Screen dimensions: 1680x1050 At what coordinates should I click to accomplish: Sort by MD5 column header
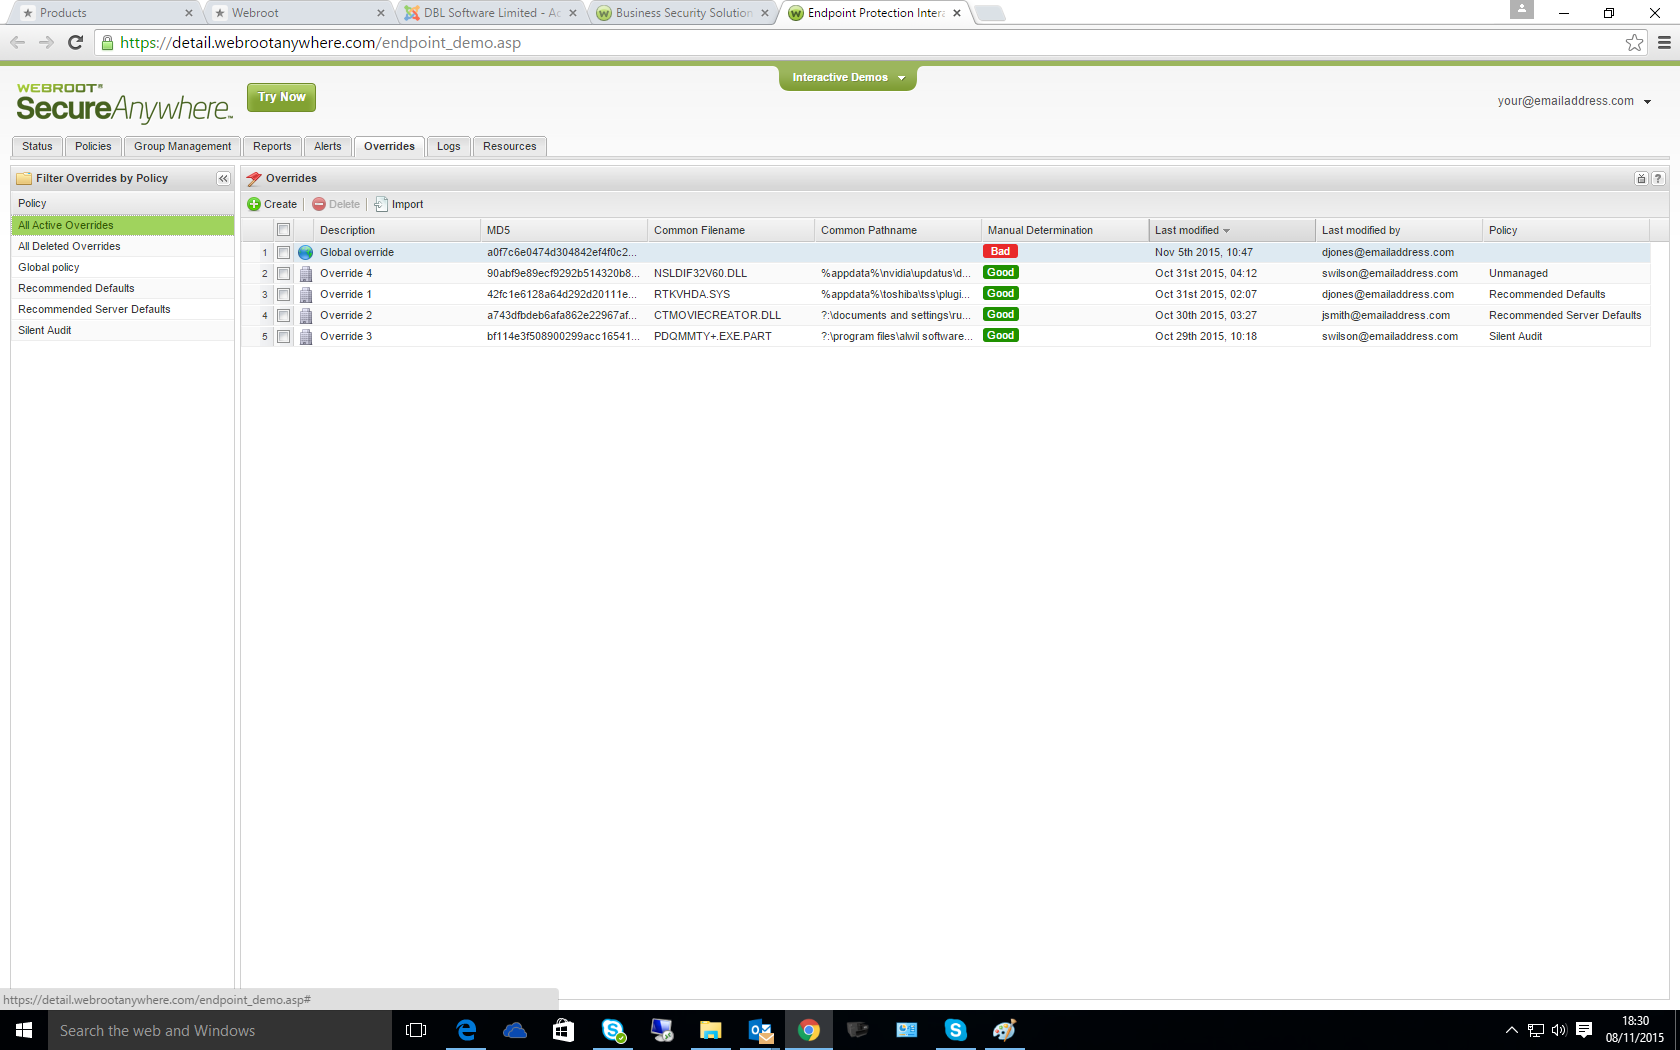pyautogui.click(x=563, y=230)
